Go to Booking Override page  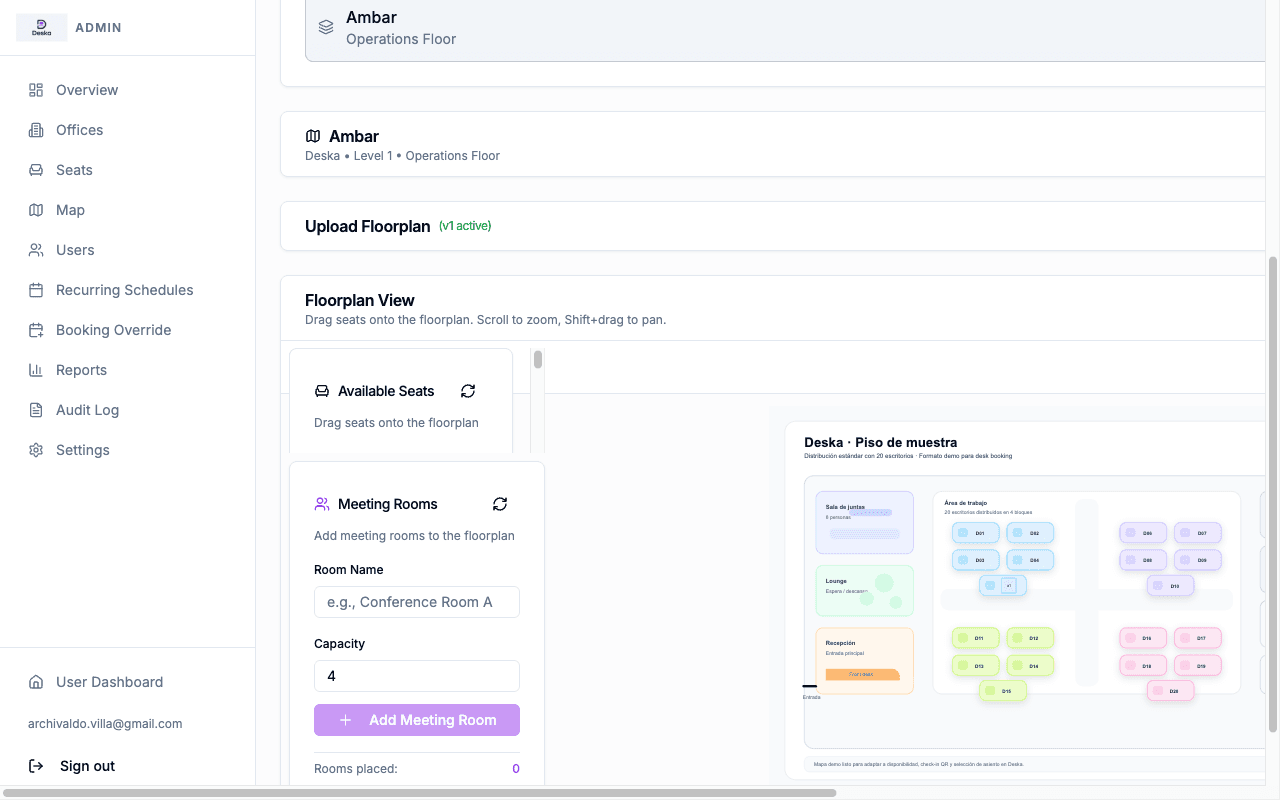click(113, 330)
